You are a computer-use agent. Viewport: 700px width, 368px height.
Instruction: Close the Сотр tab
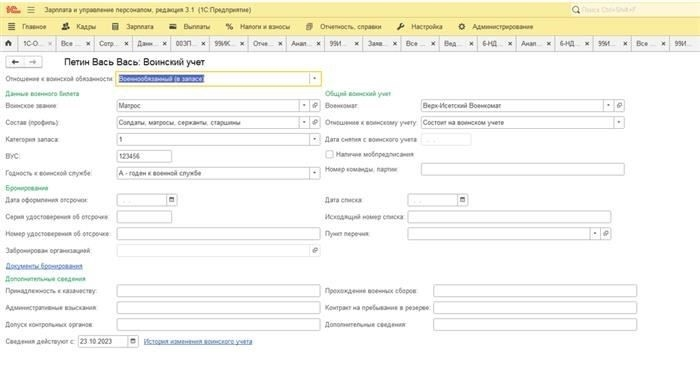126,43
